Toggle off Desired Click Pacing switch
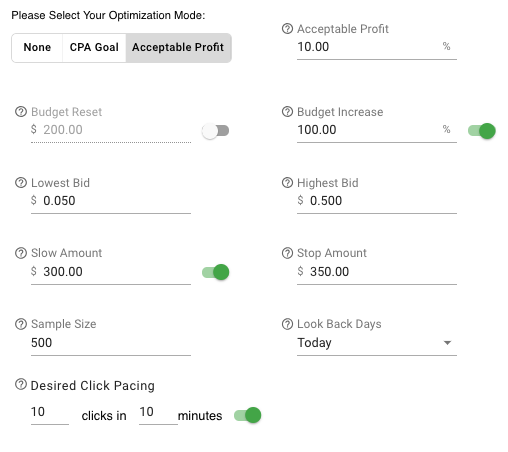The width and height of the screenshot is (508, 452). (248, 415)
